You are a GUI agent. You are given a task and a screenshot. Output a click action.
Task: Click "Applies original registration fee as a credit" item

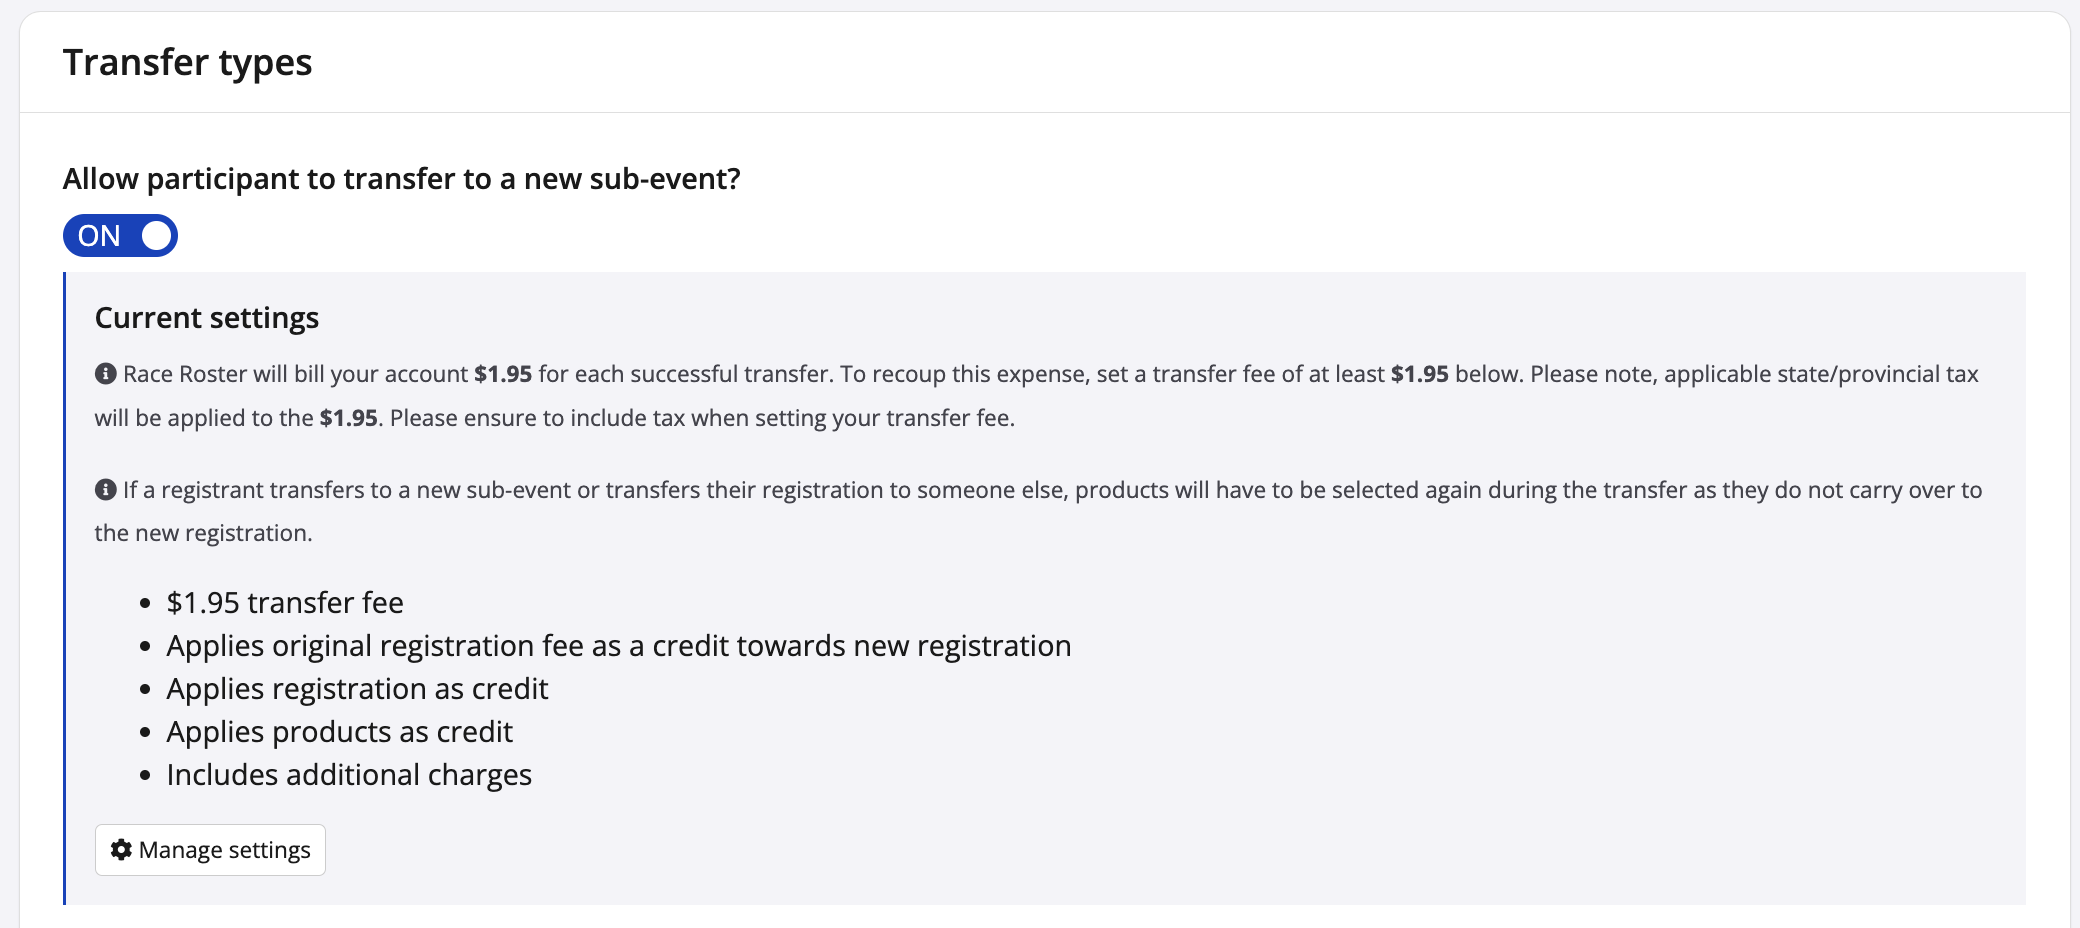[618, 646]
